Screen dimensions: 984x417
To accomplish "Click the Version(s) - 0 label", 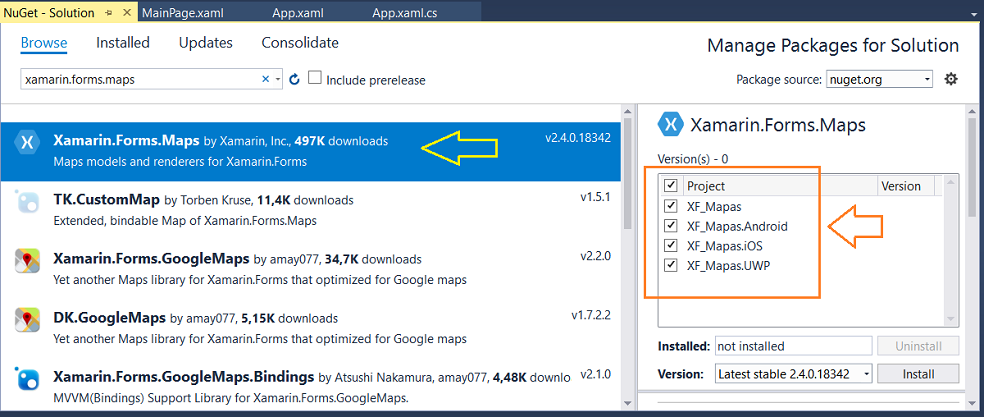I will pos(692,159).
